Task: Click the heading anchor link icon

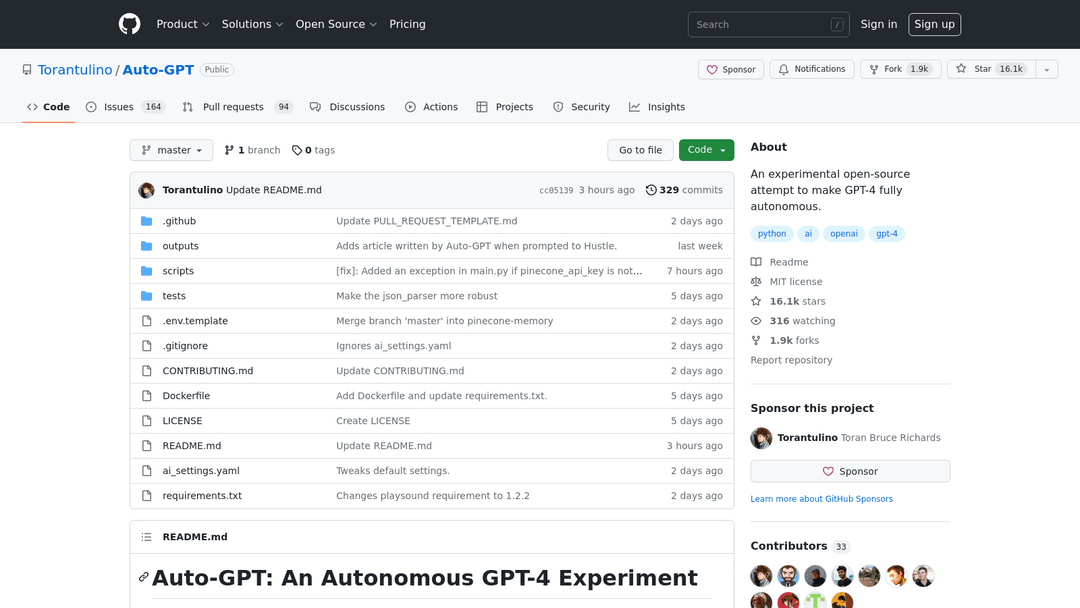Action: click(x=143, y=577)
